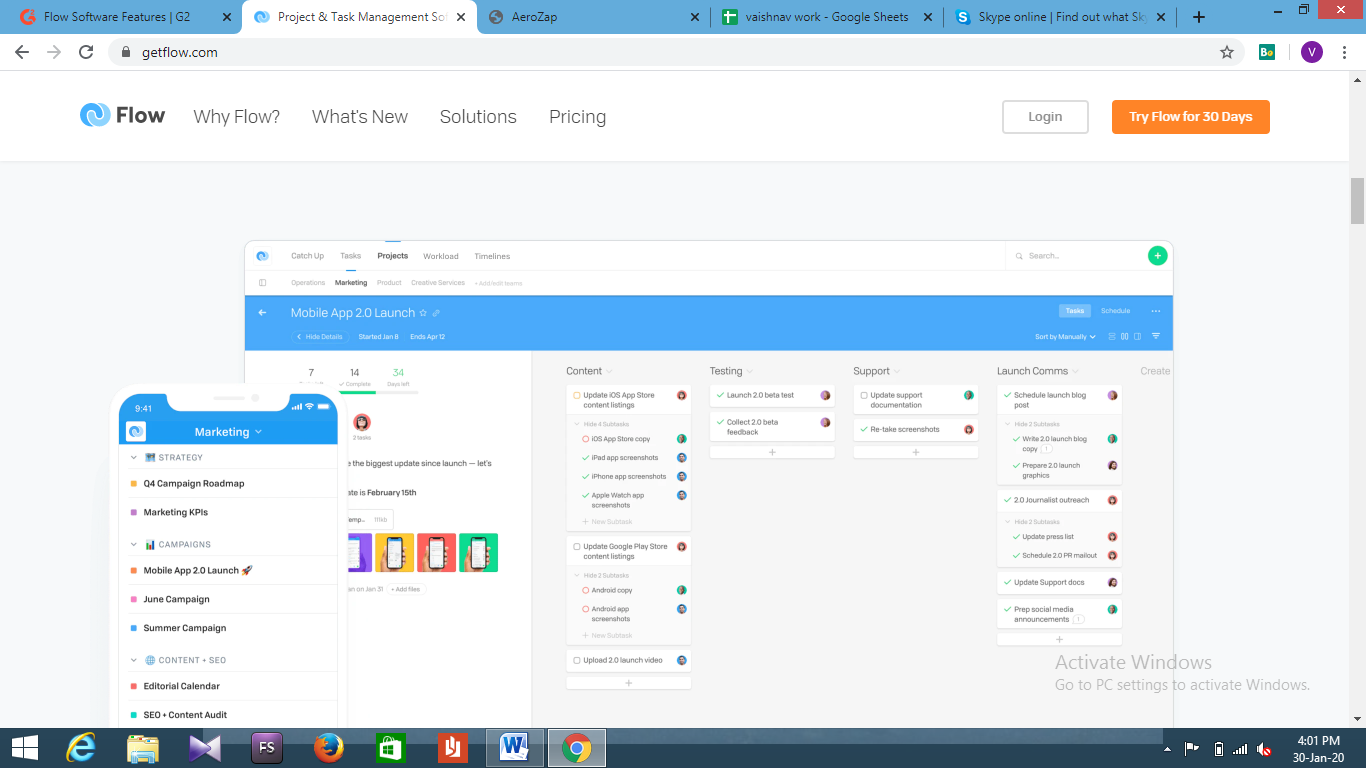Open the Pricing link
Image resolution: width=1366 pixels, height=768 pixels.
[x=577, y=117]
